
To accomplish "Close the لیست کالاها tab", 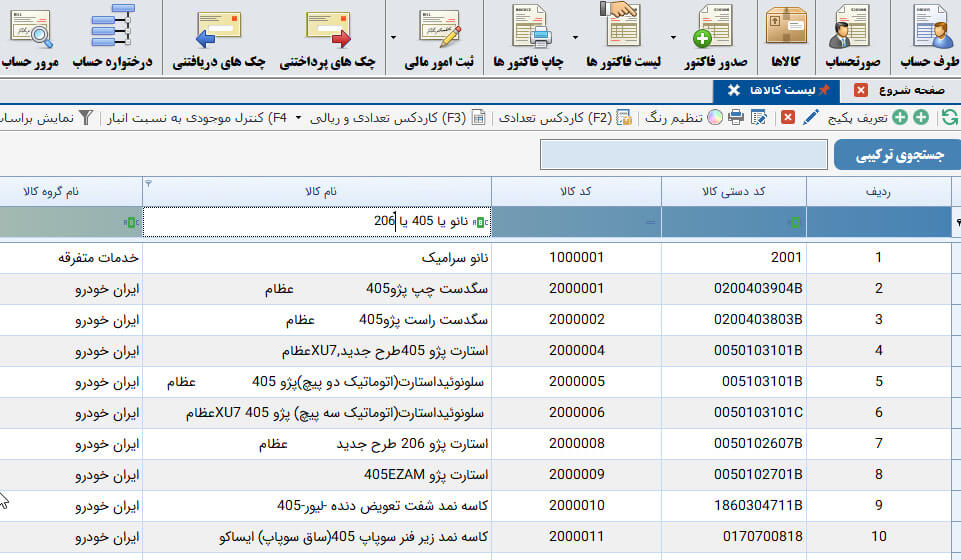I will [x=734, y=90].
